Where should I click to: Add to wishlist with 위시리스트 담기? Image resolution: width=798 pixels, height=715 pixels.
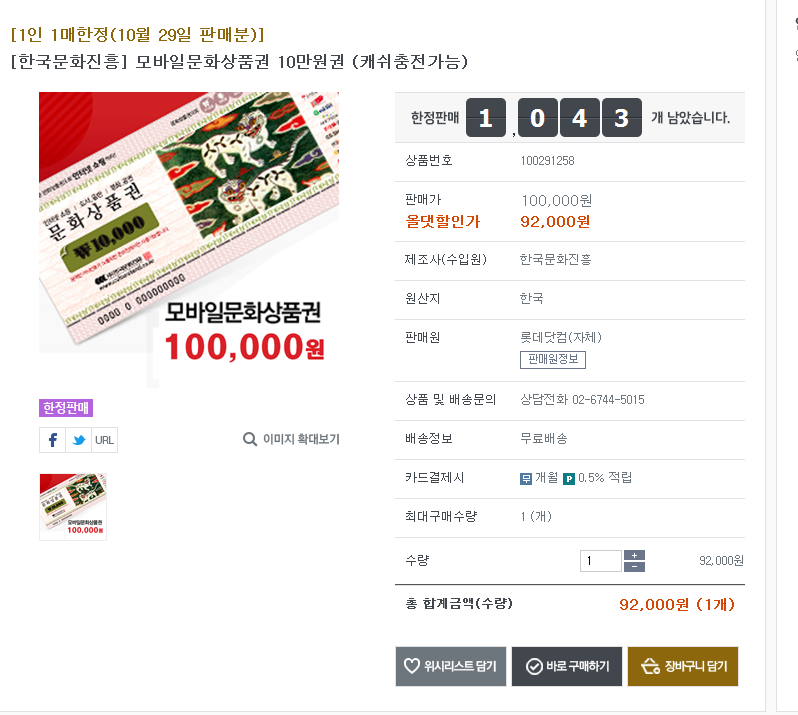tap(450, 666)
